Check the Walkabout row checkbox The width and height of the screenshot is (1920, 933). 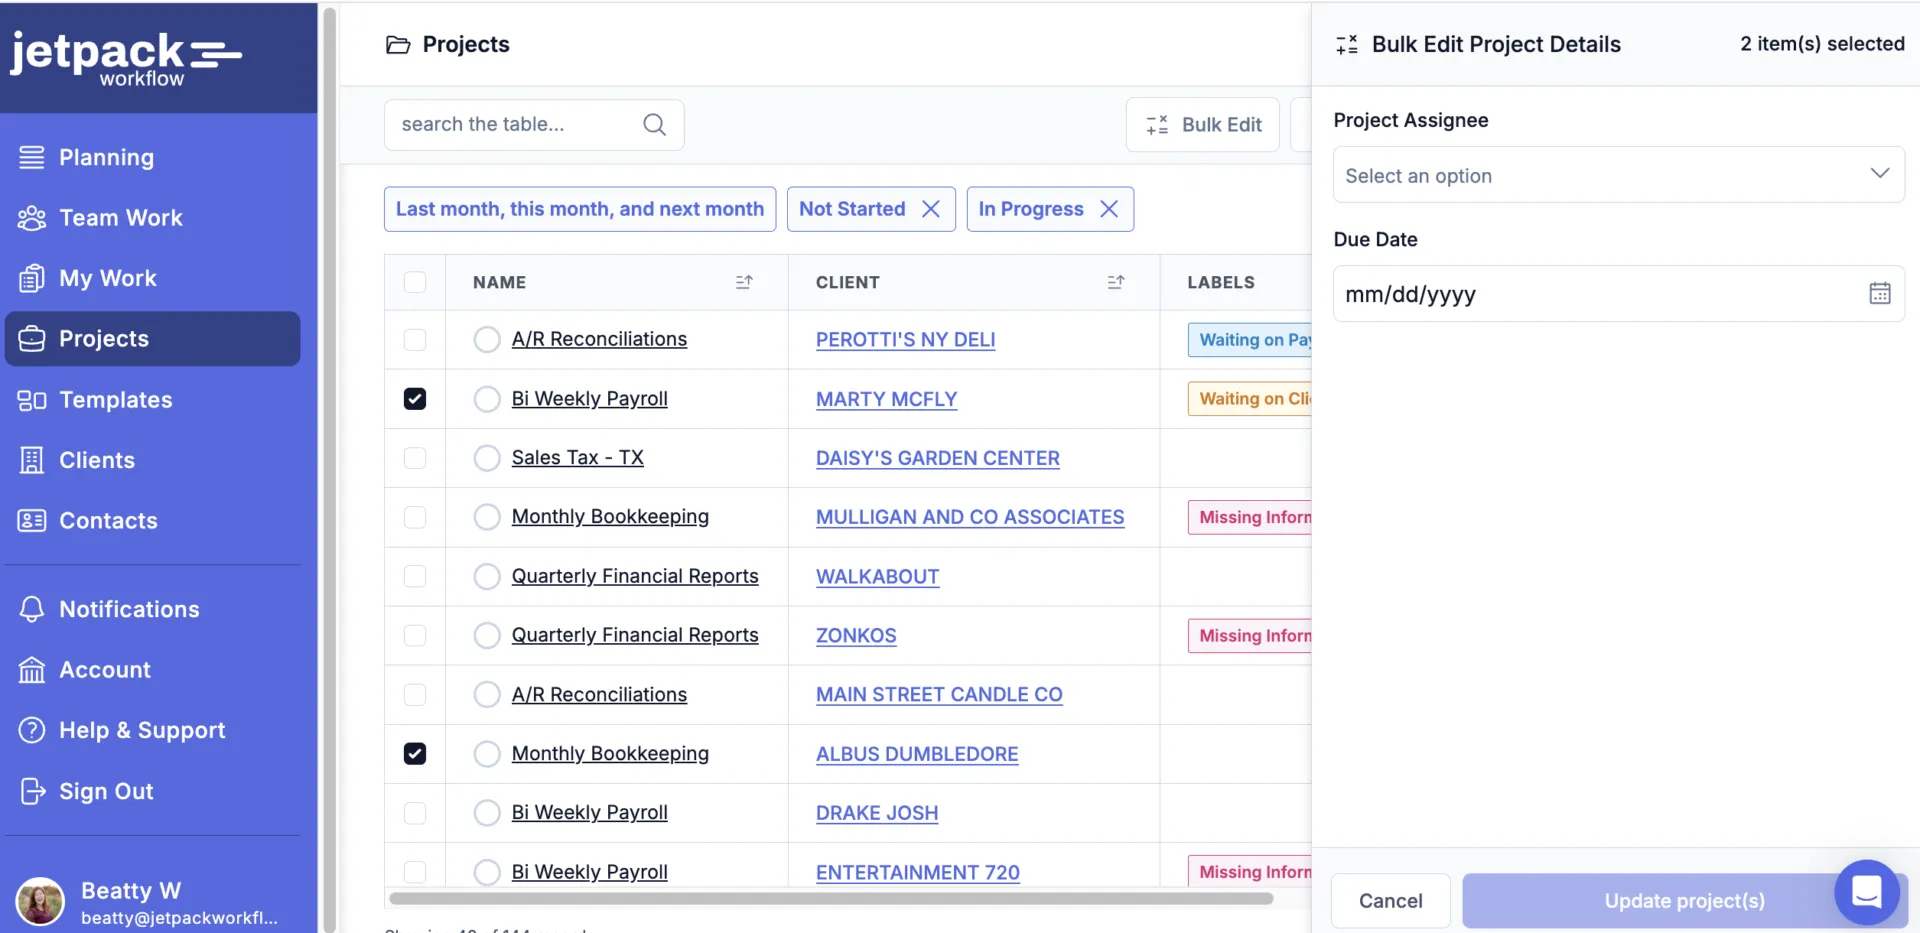coord(415,576)
